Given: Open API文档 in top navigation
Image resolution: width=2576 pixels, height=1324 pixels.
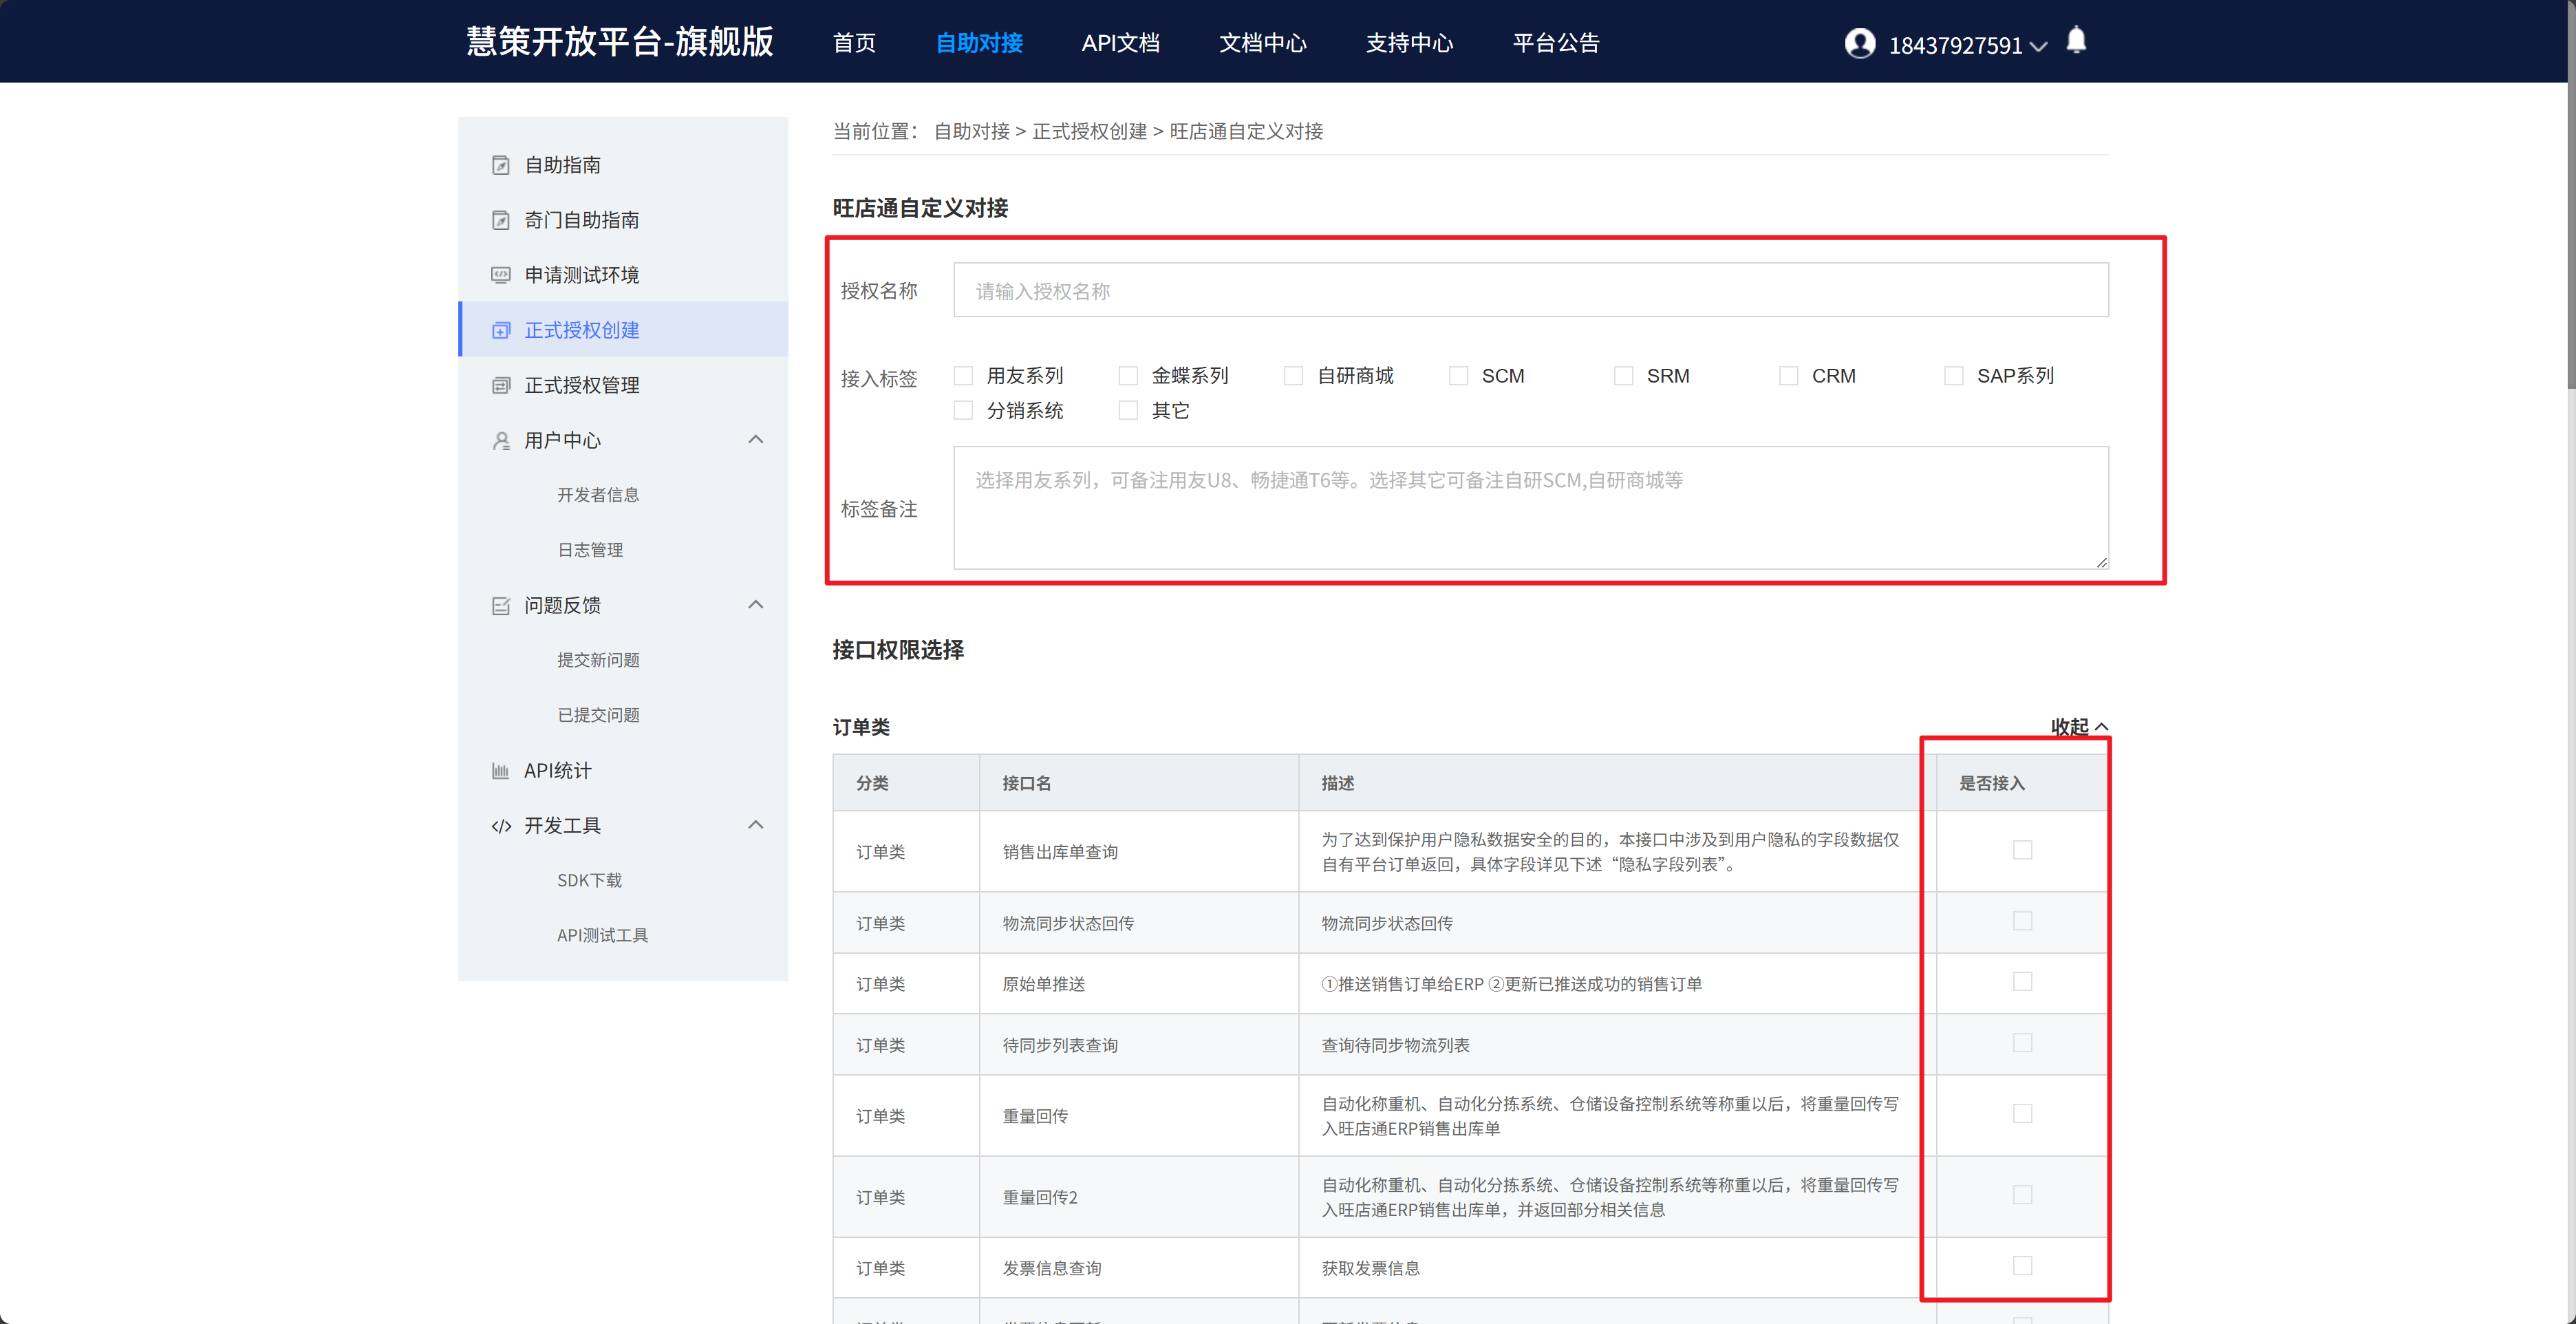Looking at the screenshot, I should 1120,43.
